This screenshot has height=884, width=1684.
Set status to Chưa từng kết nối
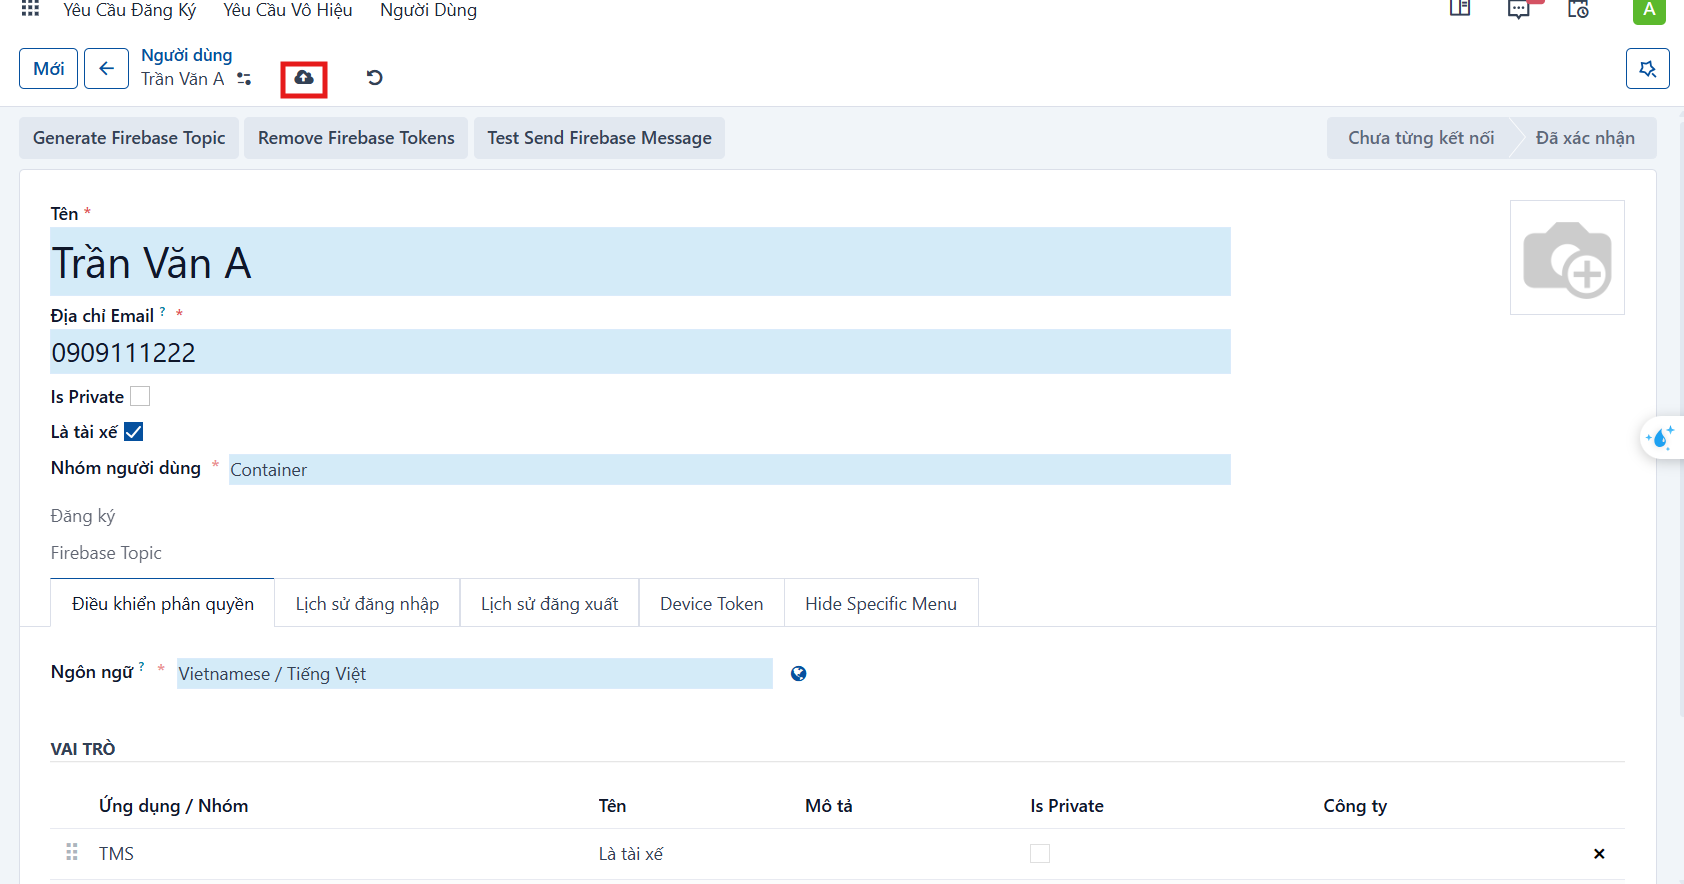point(1421,138)
